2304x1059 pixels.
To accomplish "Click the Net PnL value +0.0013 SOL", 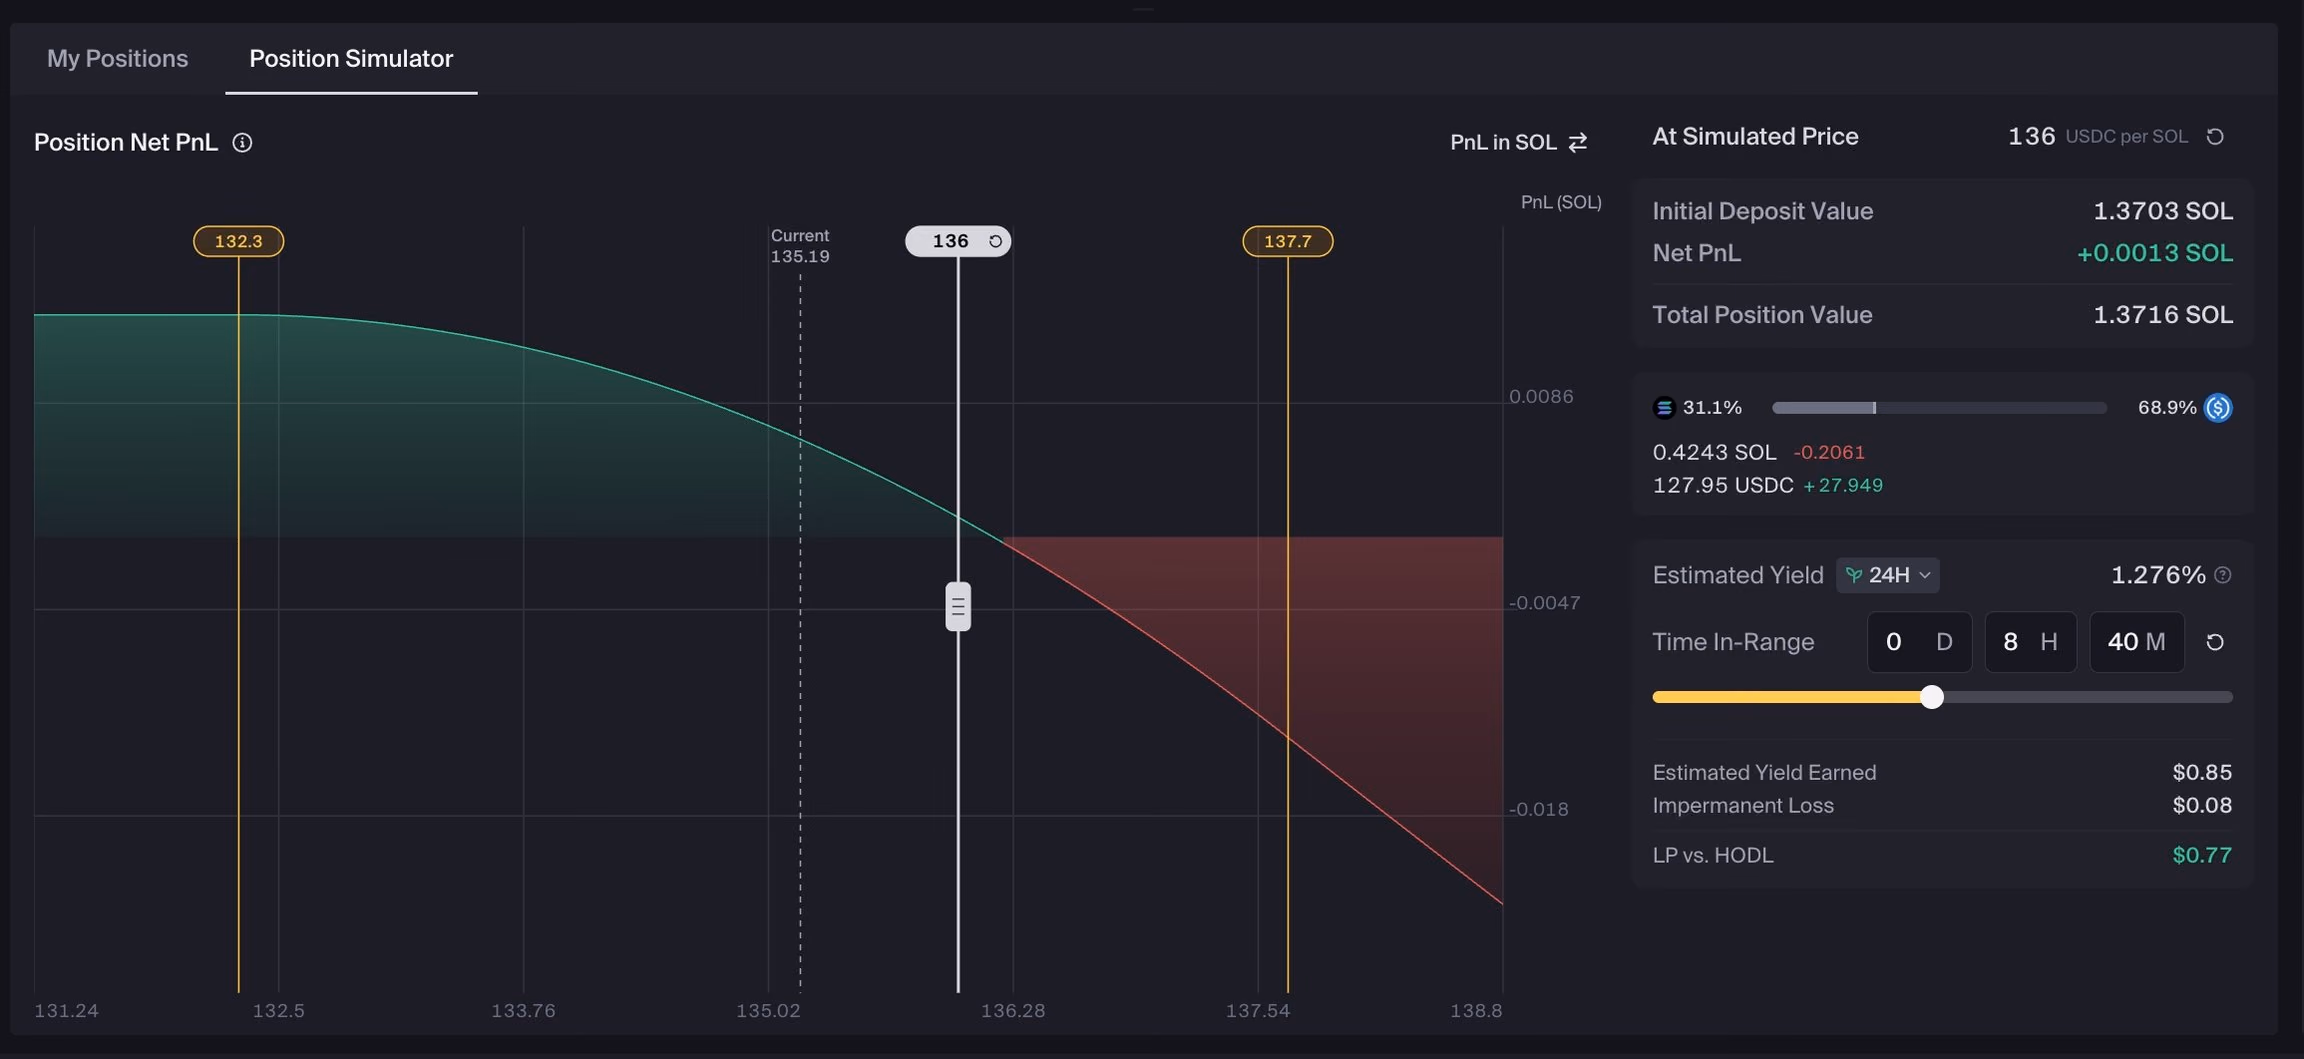I will click(x=2154, y=253).
